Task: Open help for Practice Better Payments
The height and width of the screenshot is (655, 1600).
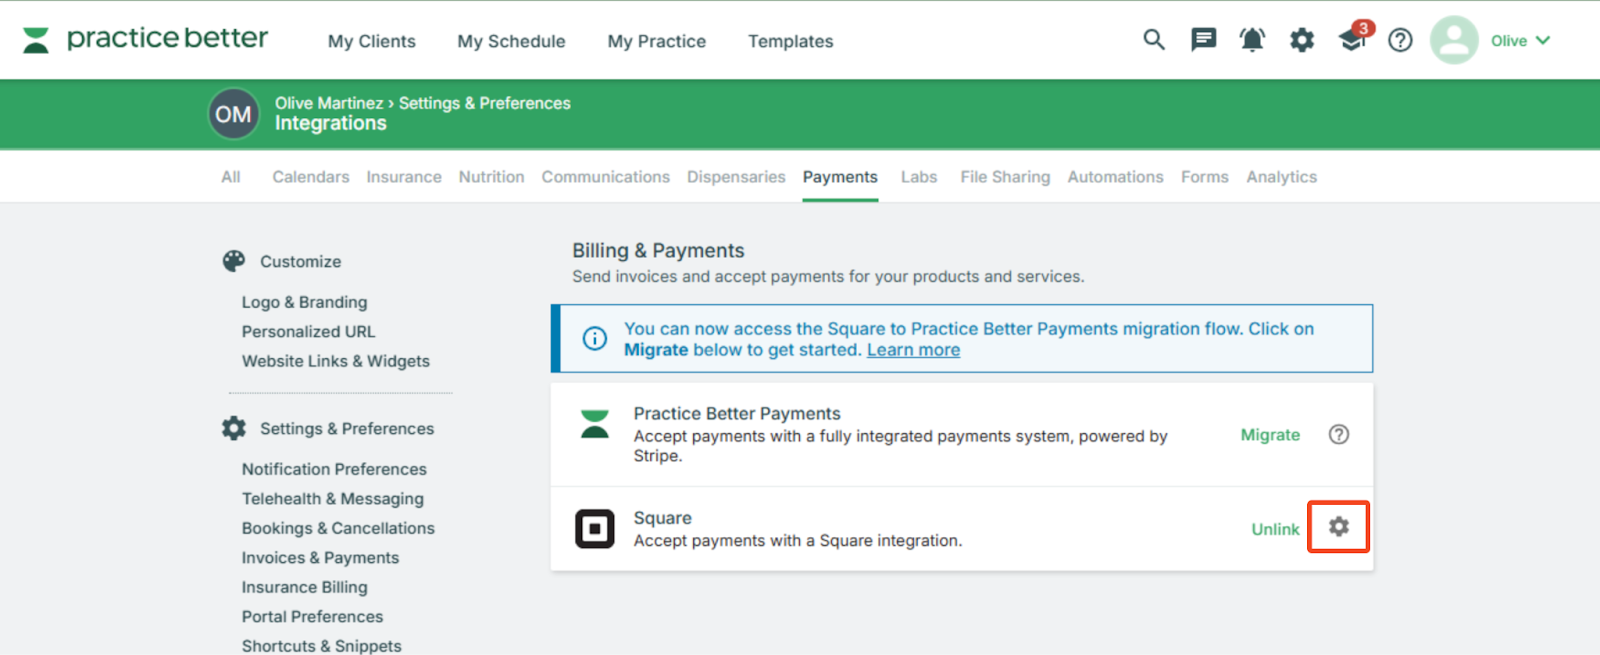Action: pos(1339,434)
